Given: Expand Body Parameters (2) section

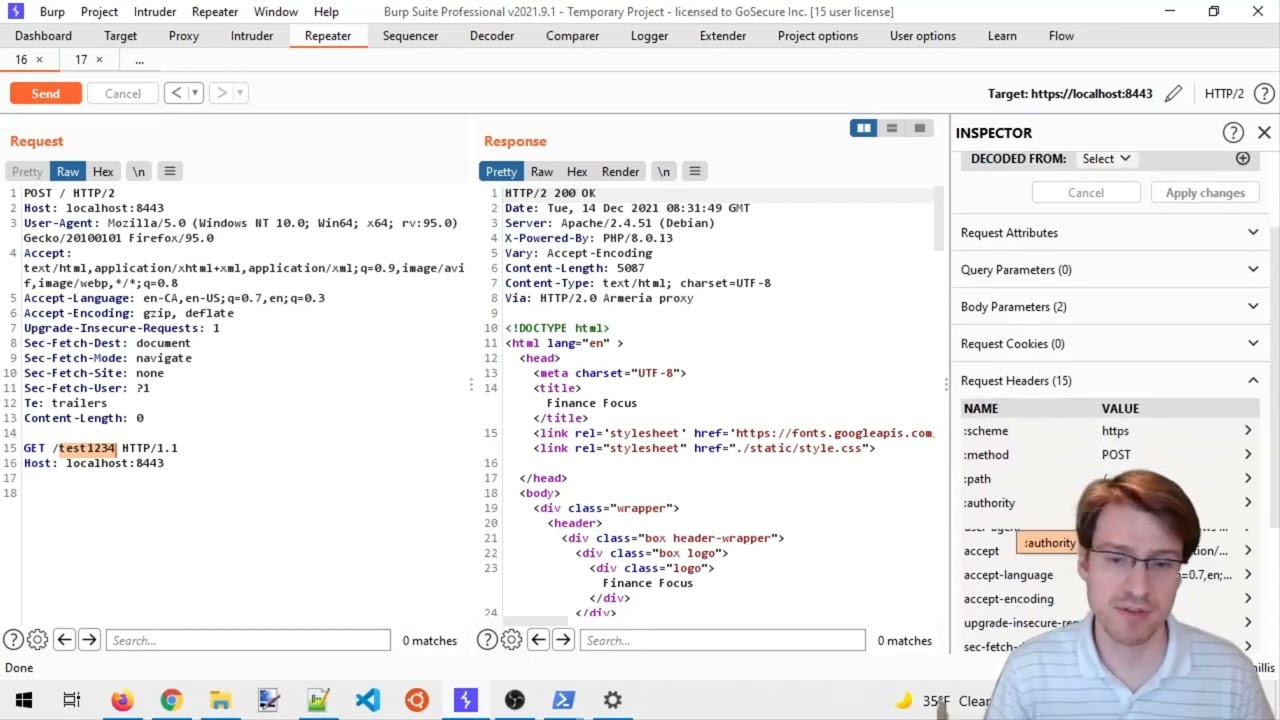Looking at the screenshot, I should pyautogui.click(x=1110, y=307).
